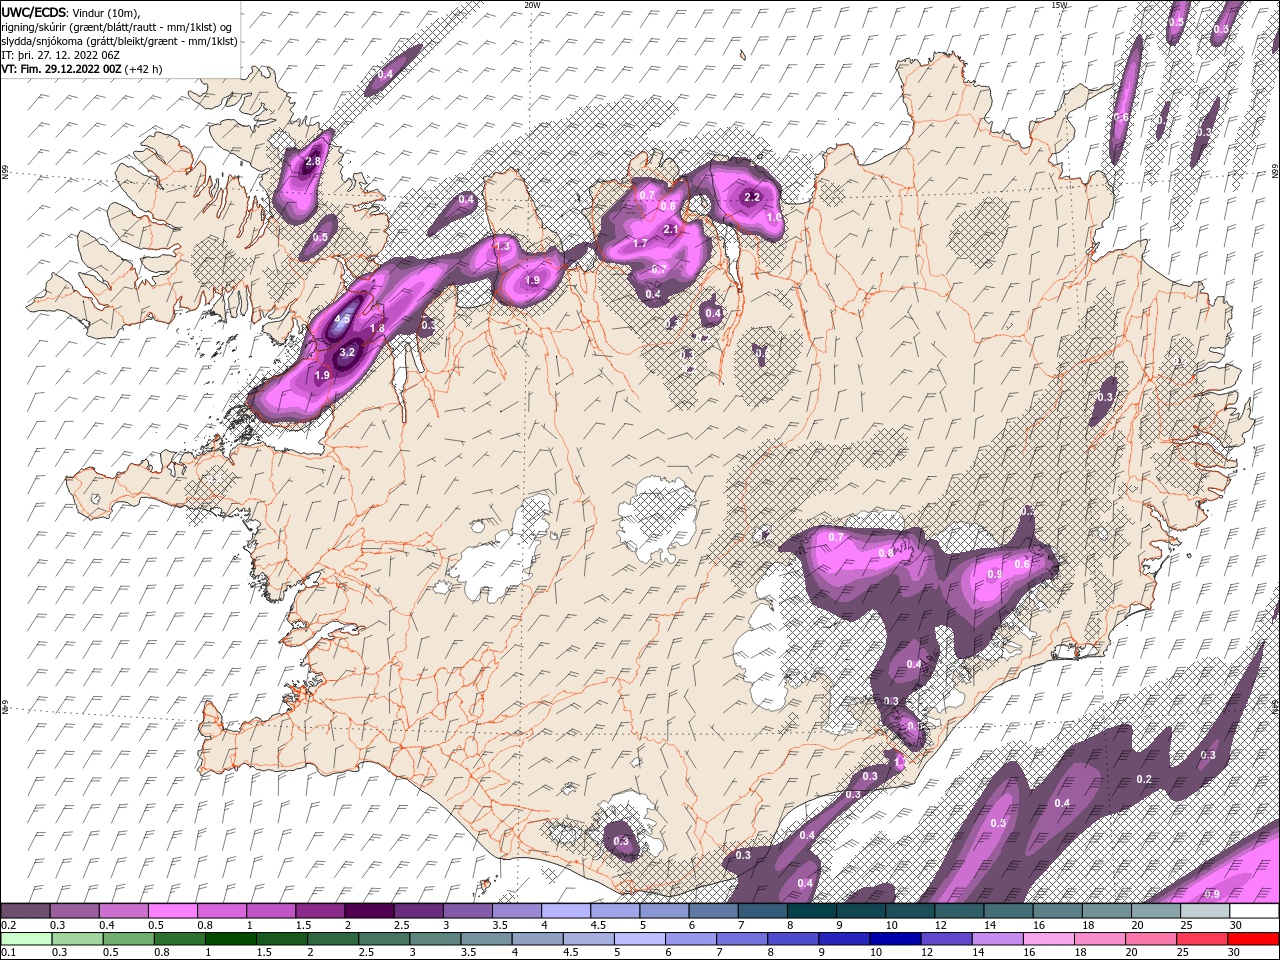1280x960 pixels.
Task: Click the 1.3 snowfall value on the map
Action: coord(503,246)
